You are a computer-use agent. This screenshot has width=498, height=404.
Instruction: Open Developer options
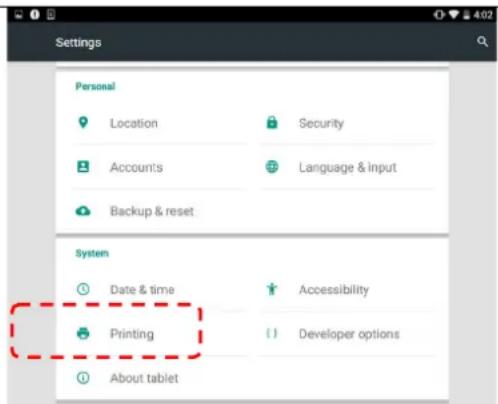coord(348,333)
